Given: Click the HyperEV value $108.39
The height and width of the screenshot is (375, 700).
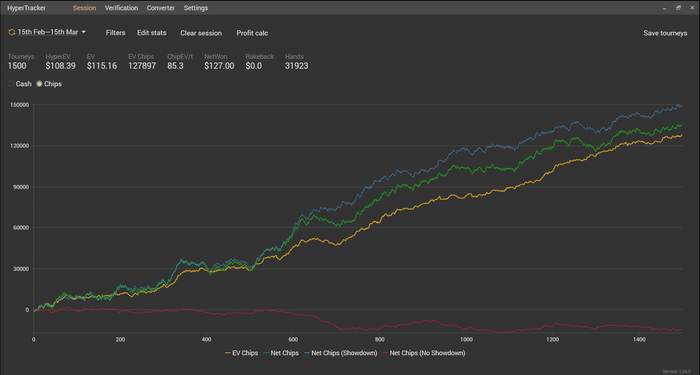Looking at the screenshot, I should coord(60,66).
